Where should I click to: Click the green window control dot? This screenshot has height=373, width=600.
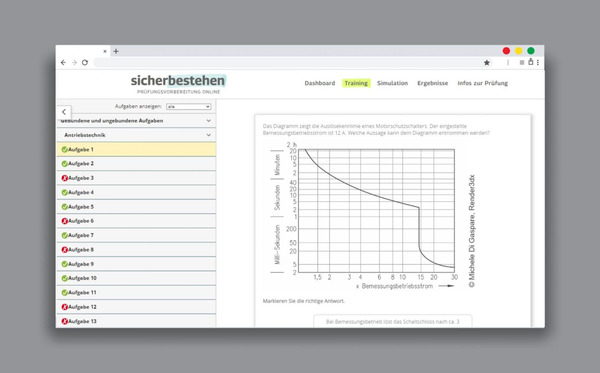pos(531,51)
